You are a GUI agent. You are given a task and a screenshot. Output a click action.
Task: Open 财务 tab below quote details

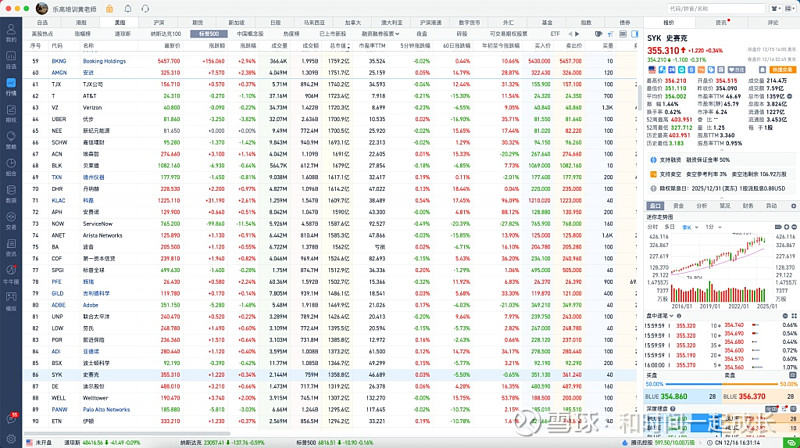[748, 206]
